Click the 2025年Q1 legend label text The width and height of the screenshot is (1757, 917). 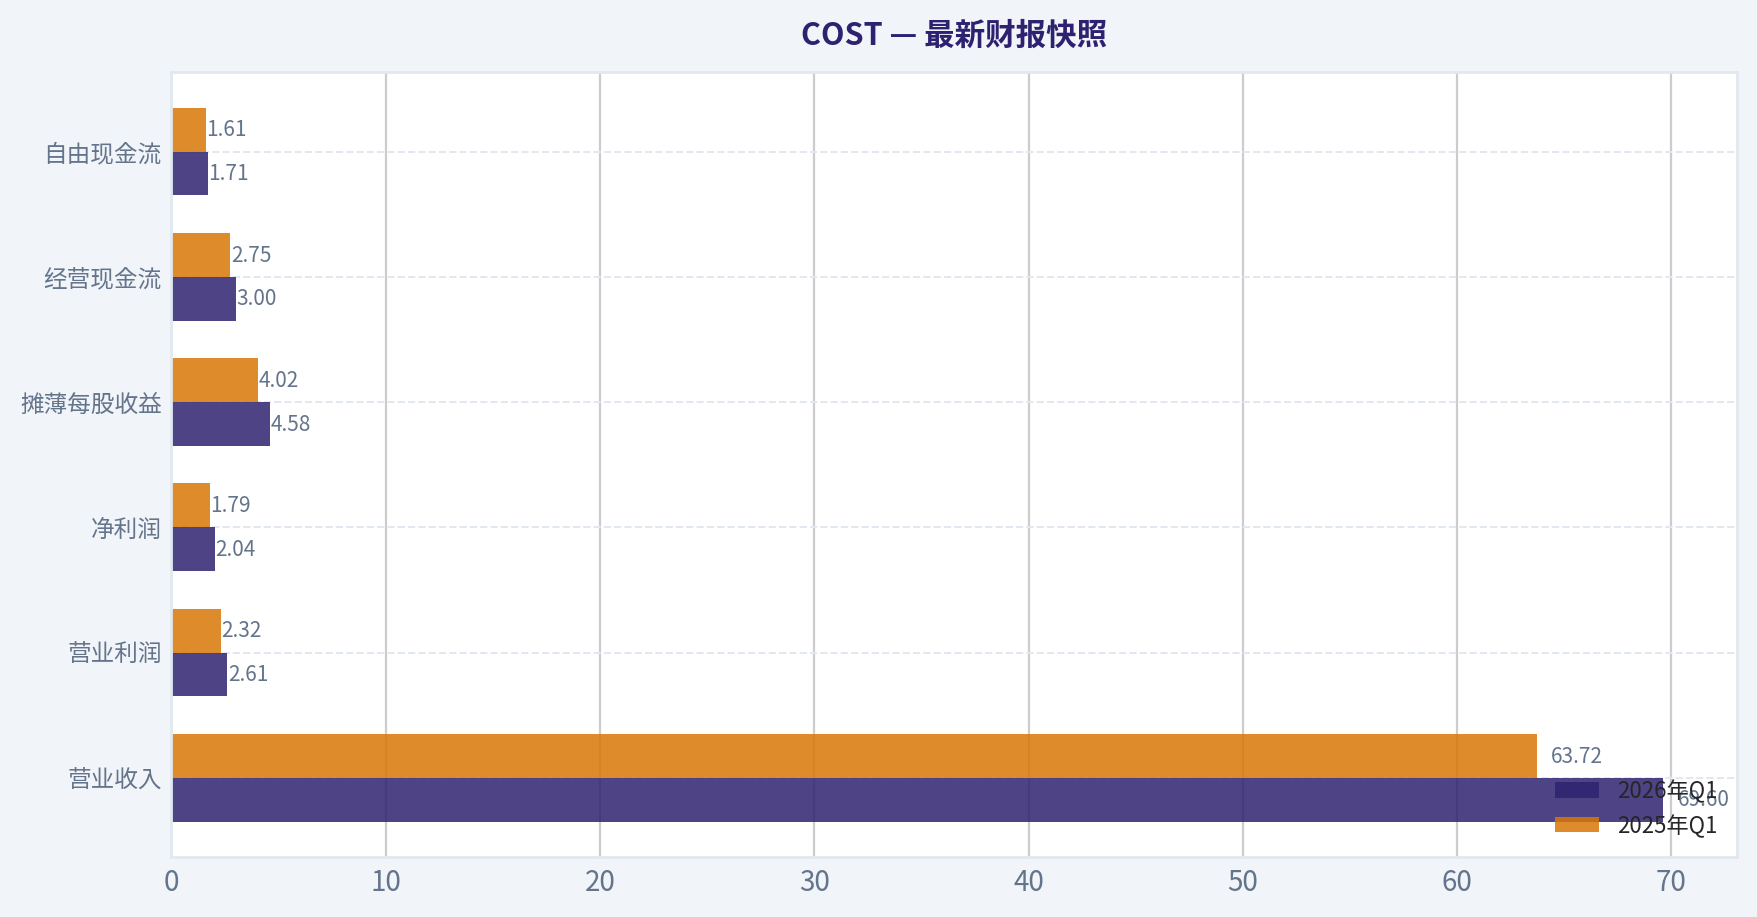1667,825
